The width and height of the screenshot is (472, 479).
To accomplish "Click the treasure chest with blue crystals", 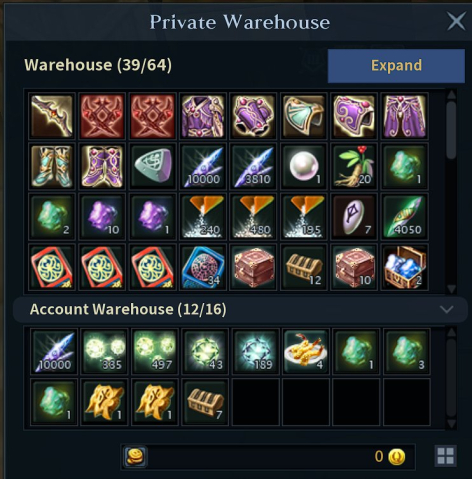I will pyautogui.click(x=405, y=267).
